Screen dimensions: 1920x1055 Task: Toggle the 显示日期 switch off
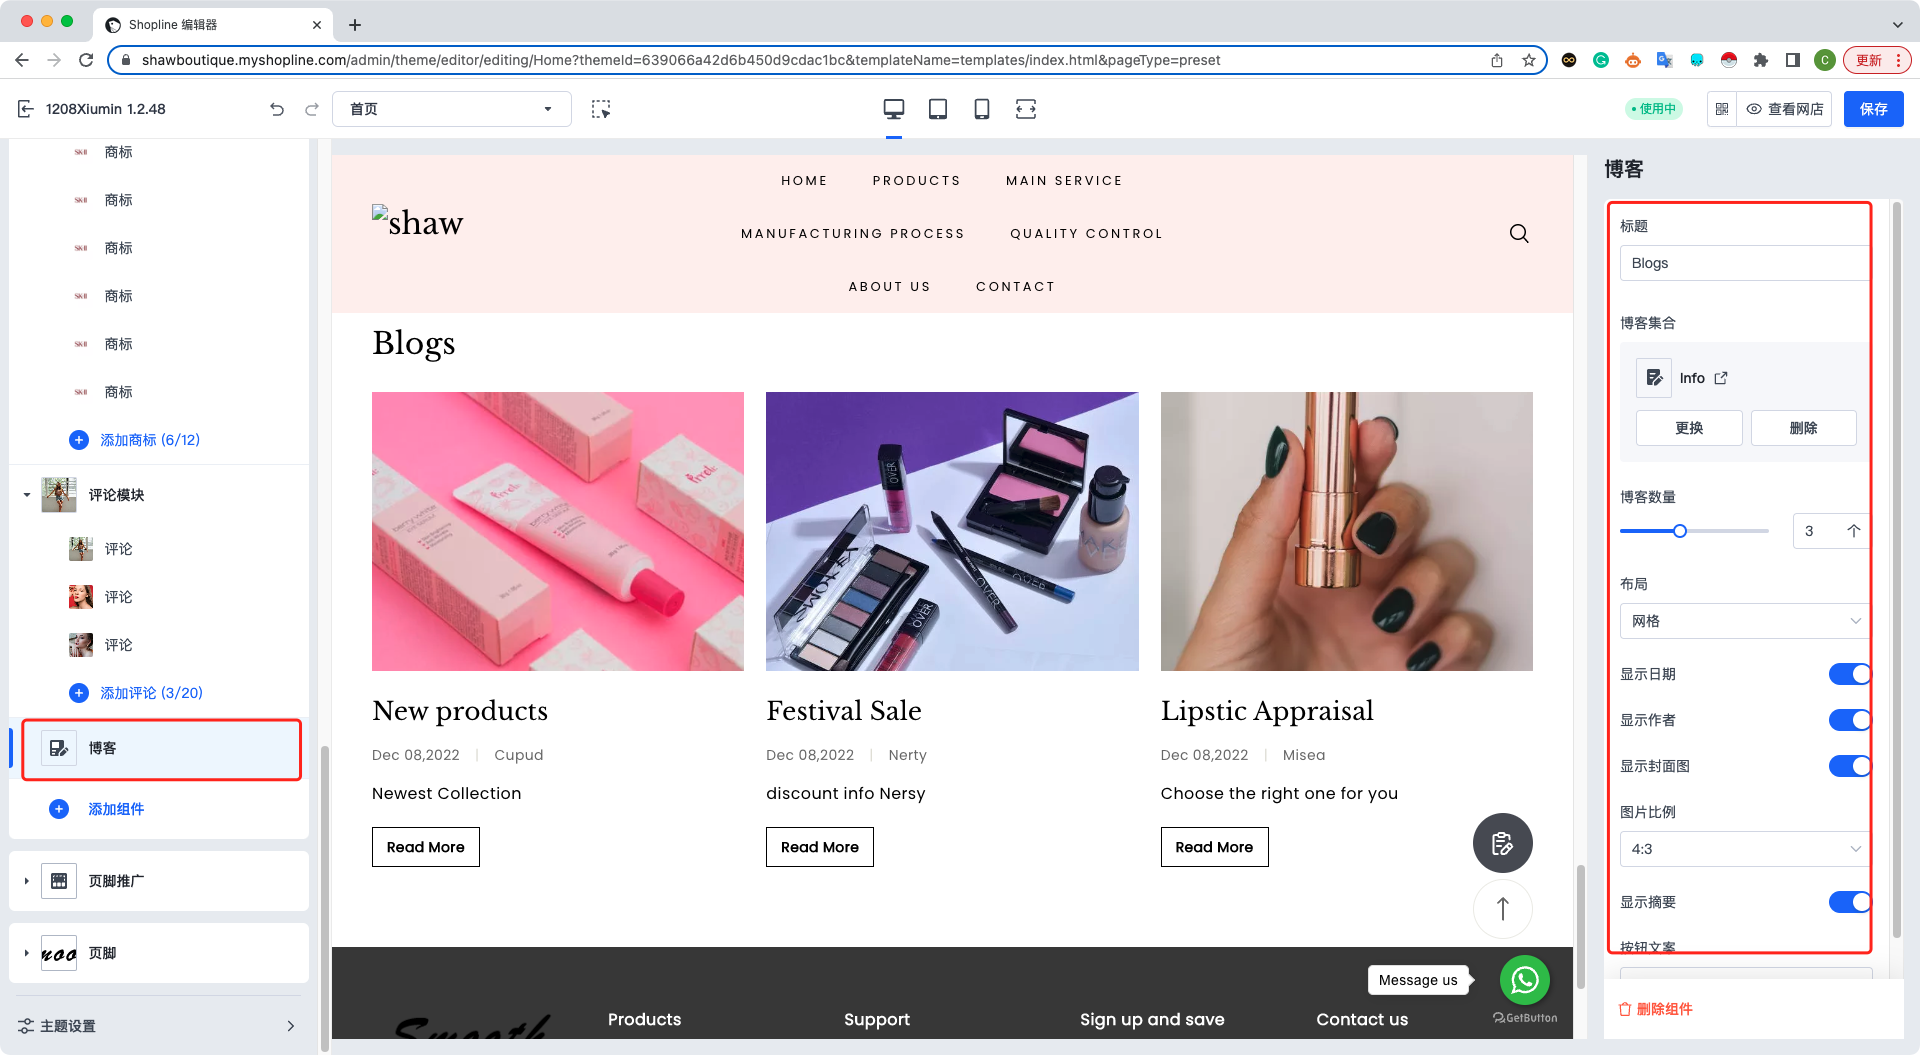(x=1848, y=674)
